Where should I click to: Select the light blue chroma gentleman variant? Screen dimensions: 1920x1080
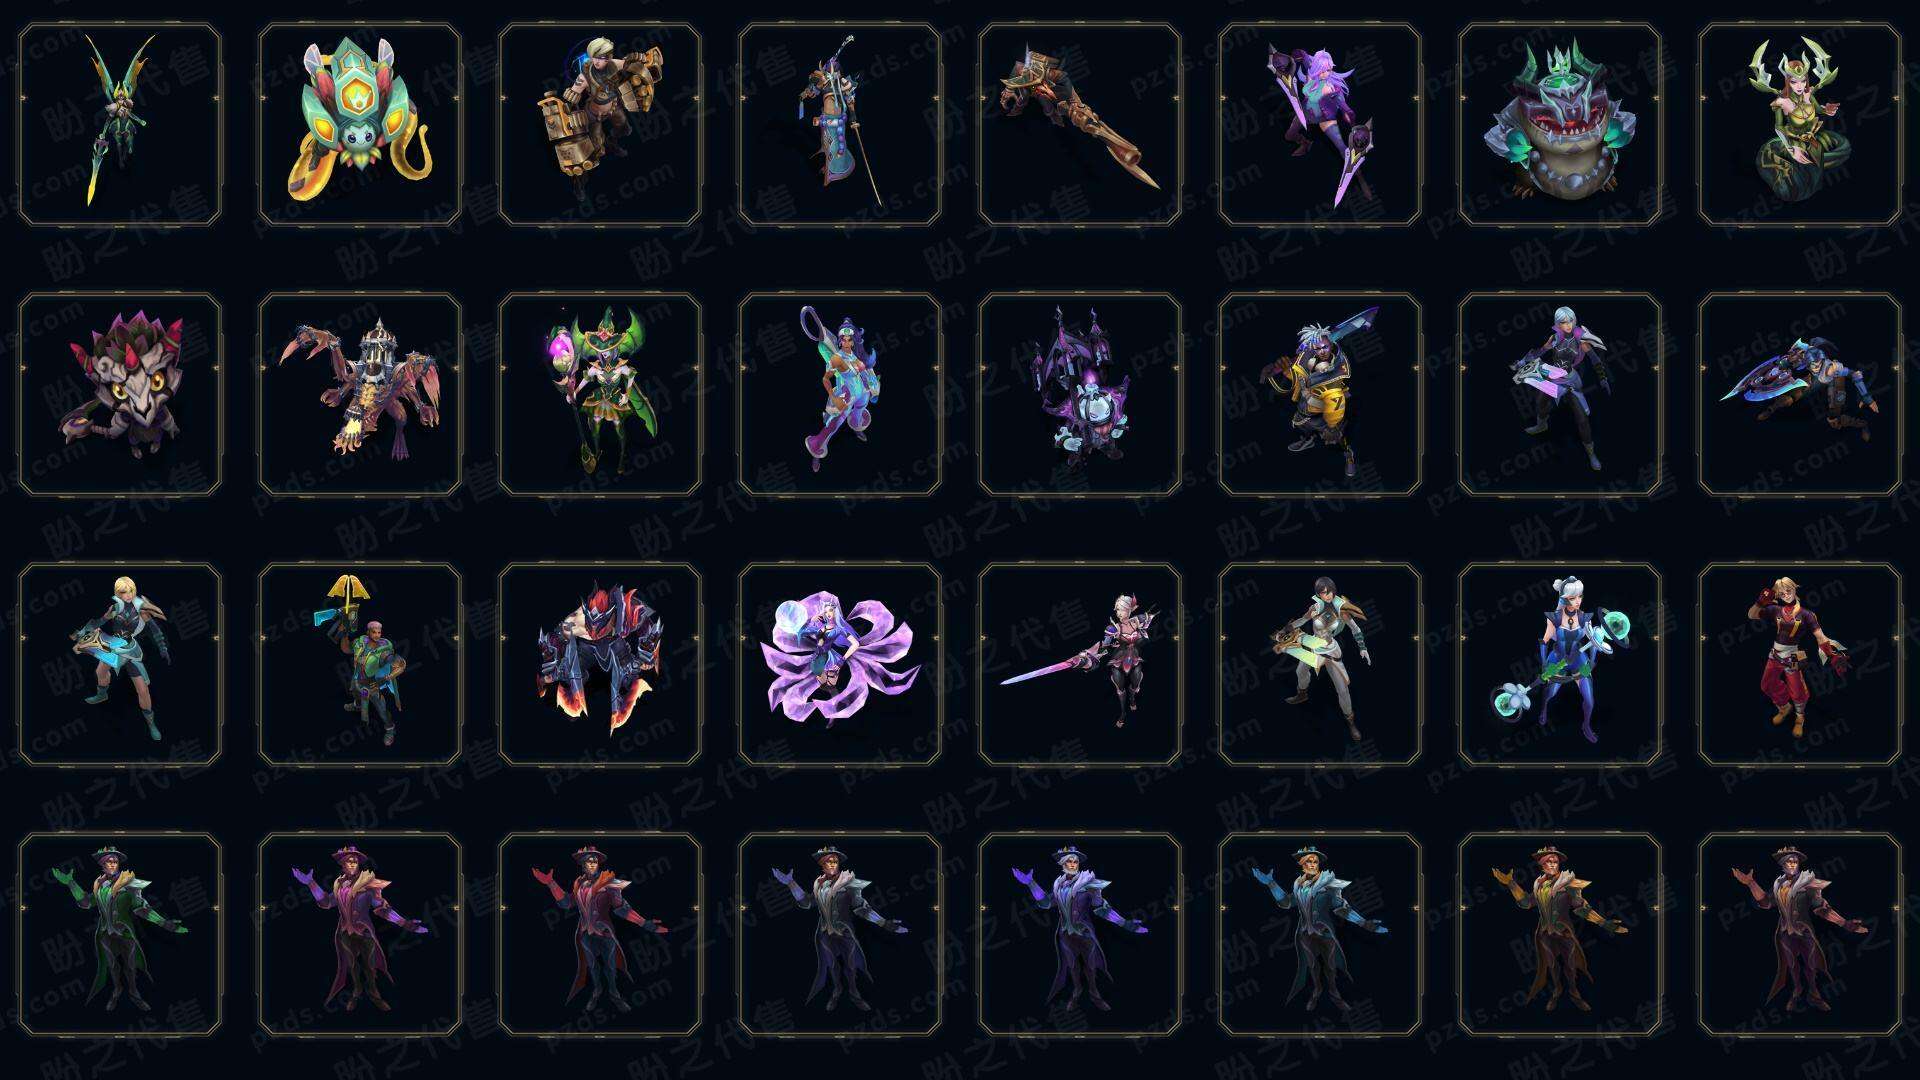click(1320, 934)
